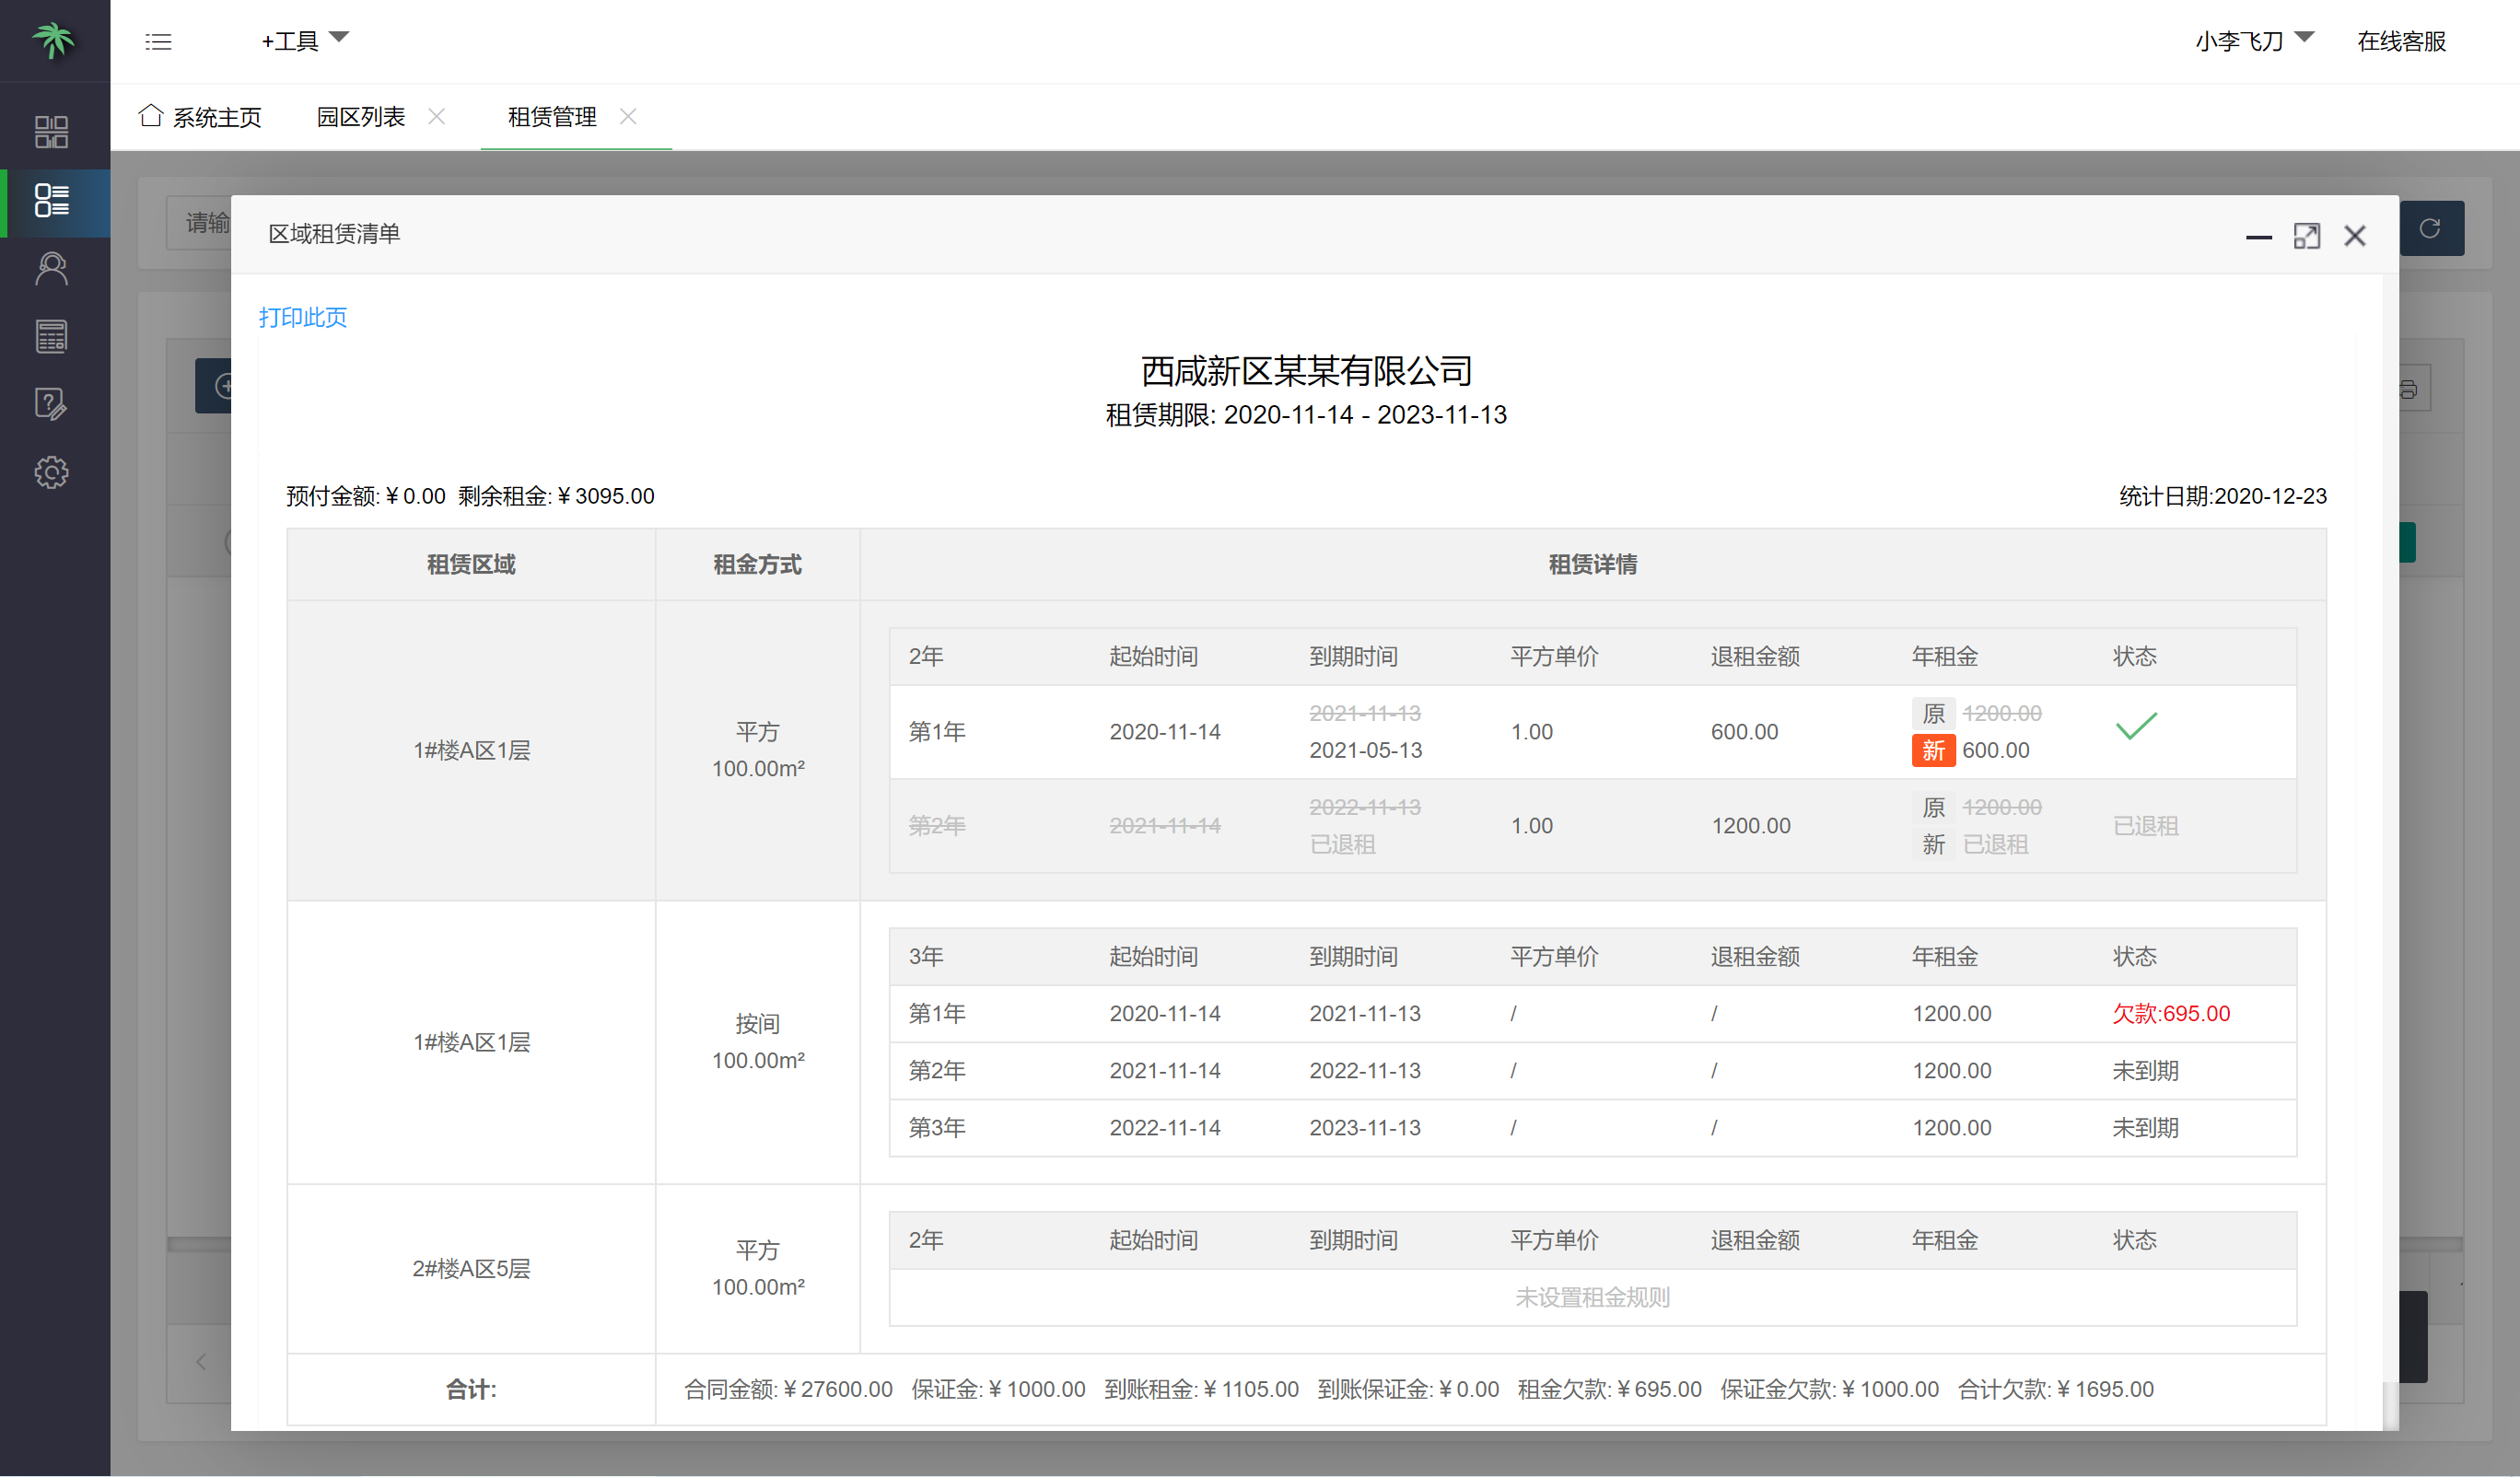Switch to the 系统主页 tab

point(200,117)
